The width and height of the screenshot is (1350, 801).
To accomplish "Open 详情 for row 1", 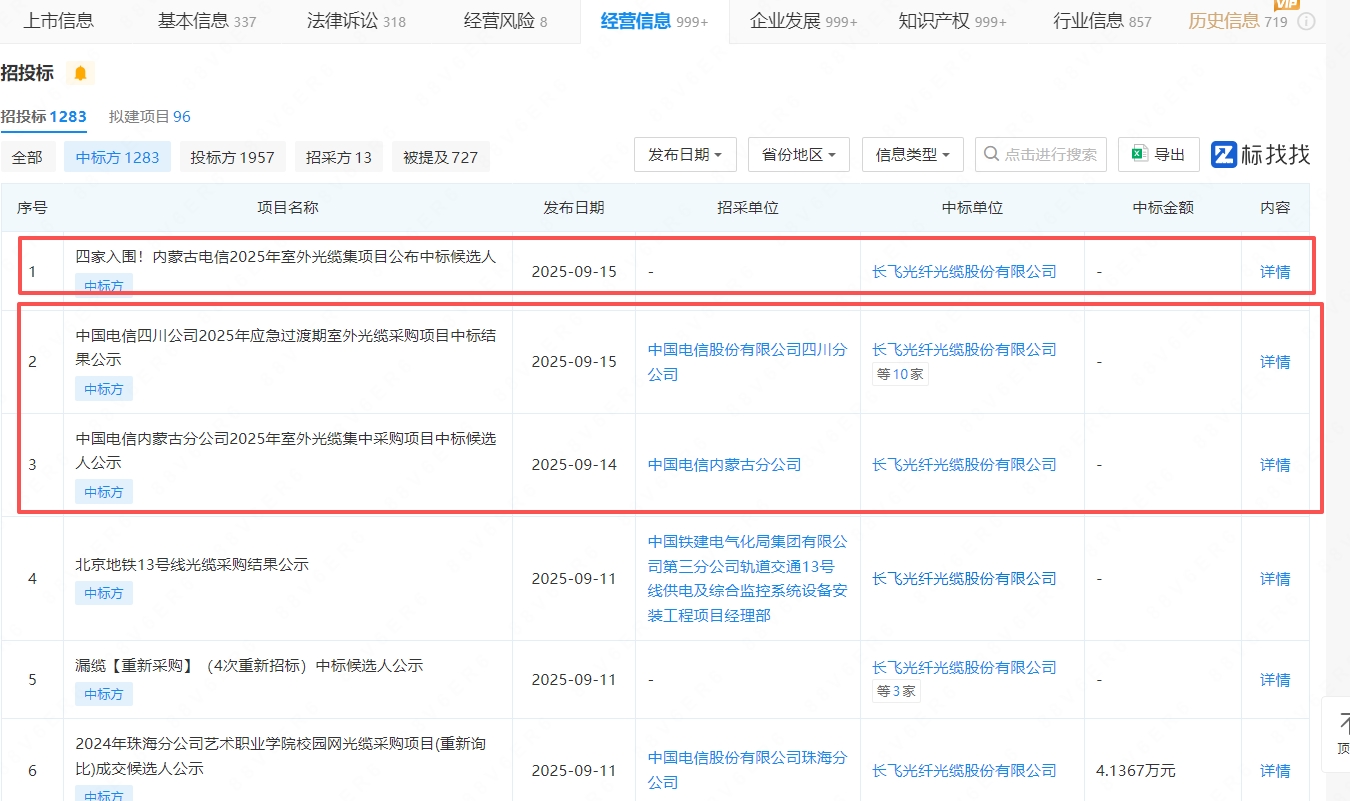I will pyautogui.click(x=1275, y=271).
